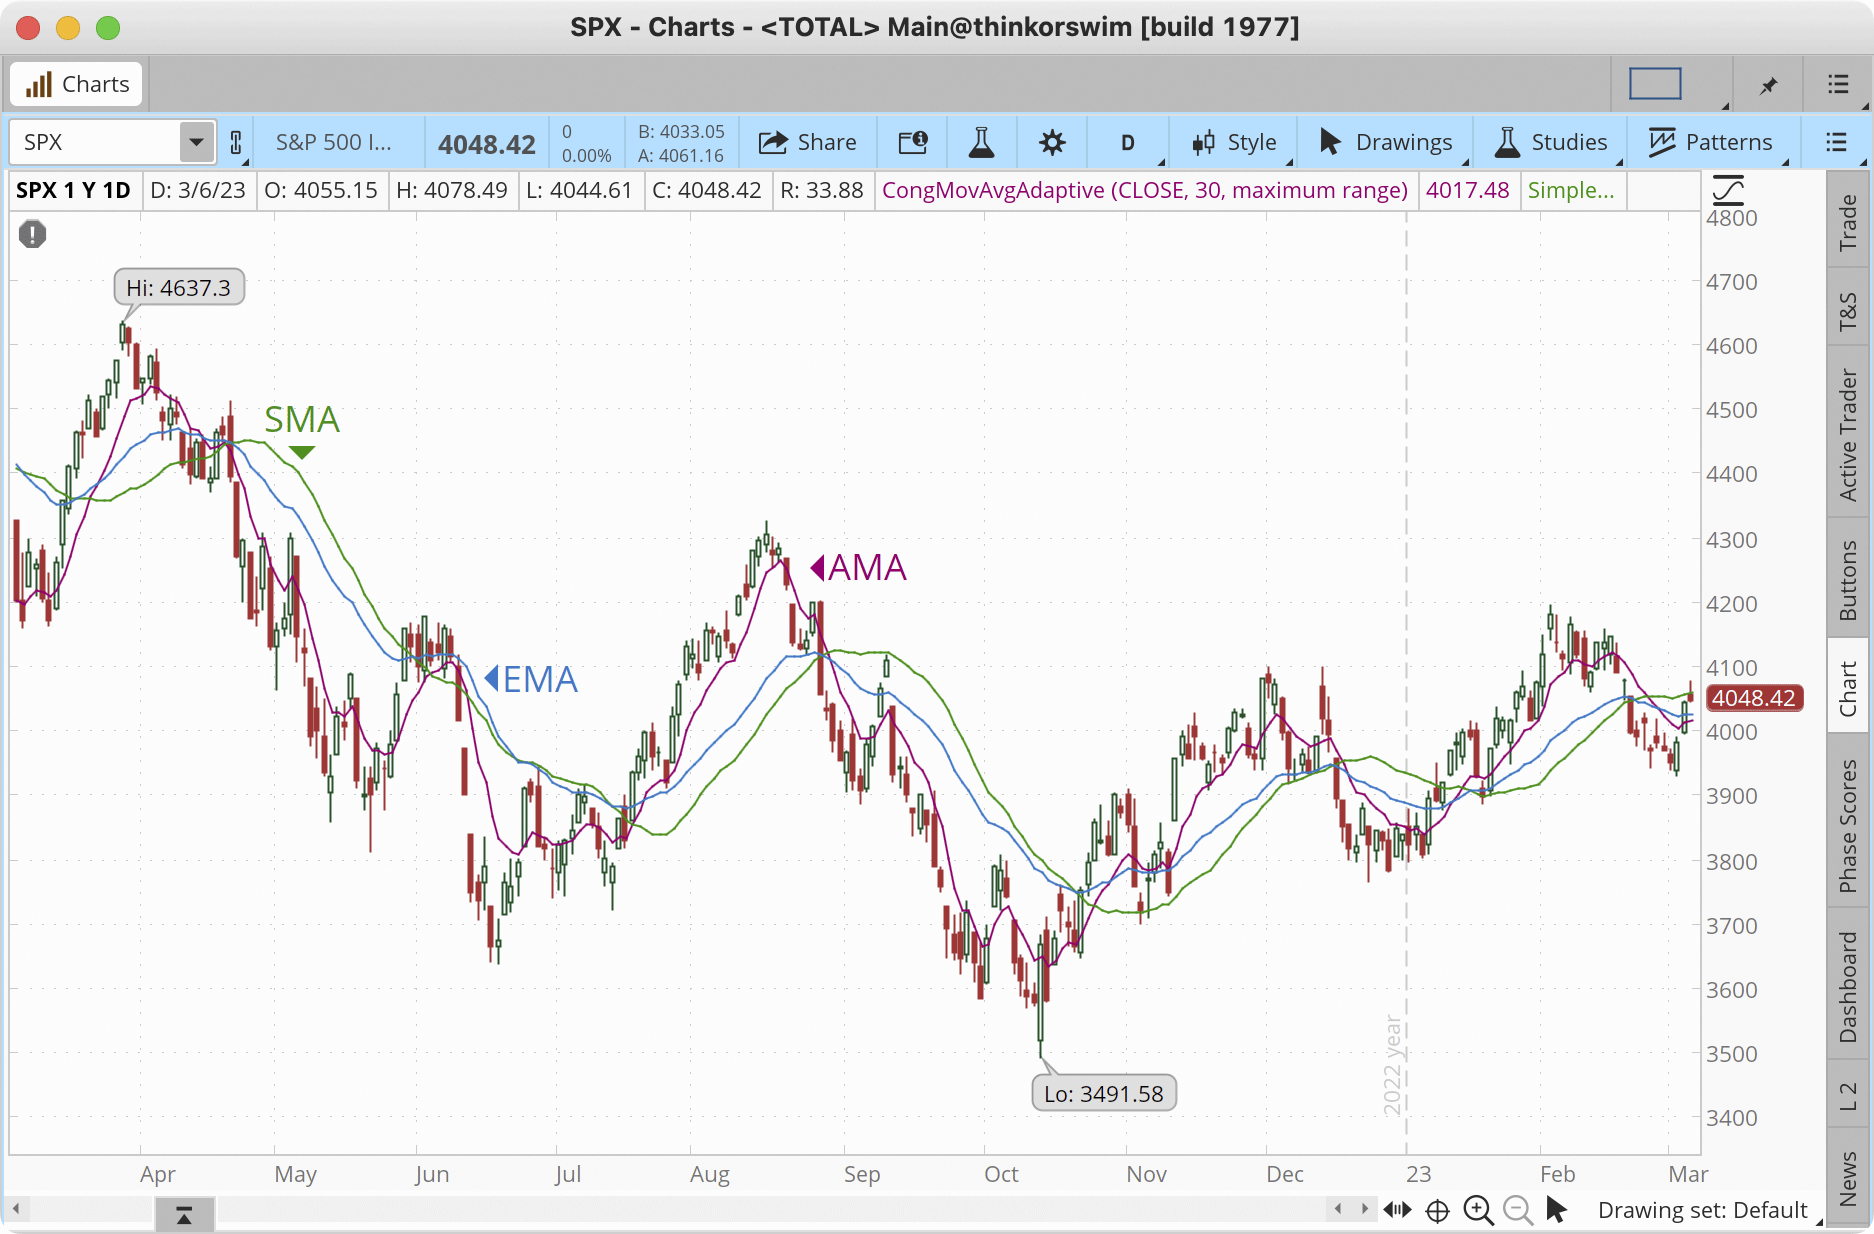Toggle the symbol link clip icon

(236, 142)
